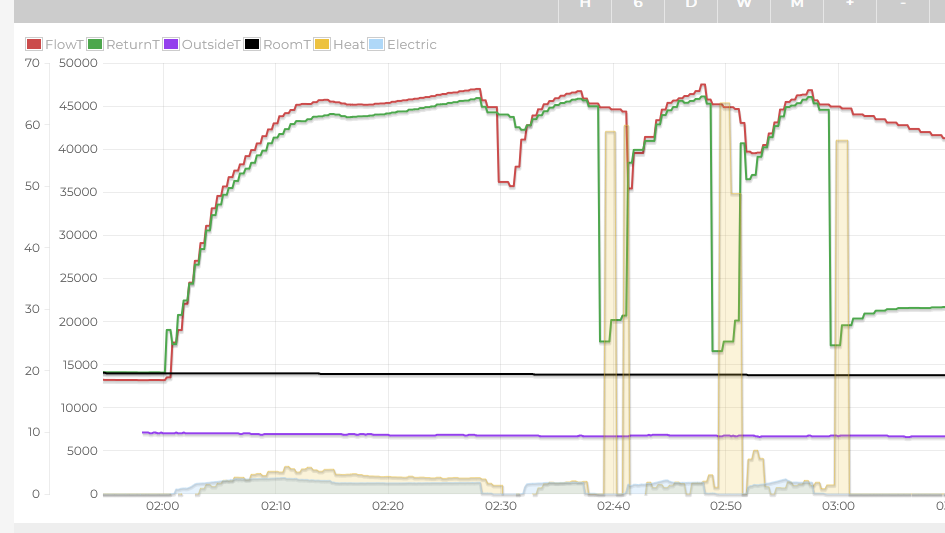
Task: Toggle the yellow Heat legend swatch
Action: tap(322, 45)
